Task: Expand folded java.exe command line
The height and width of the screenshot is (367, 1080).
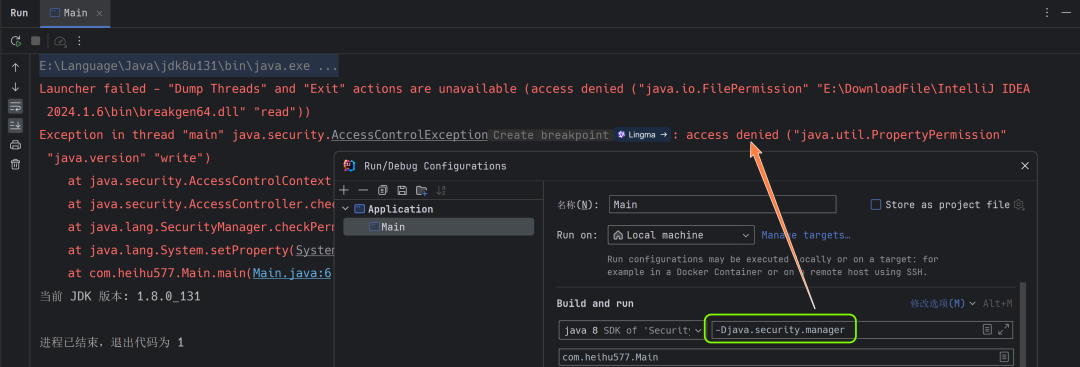Action: coord(189,66)
